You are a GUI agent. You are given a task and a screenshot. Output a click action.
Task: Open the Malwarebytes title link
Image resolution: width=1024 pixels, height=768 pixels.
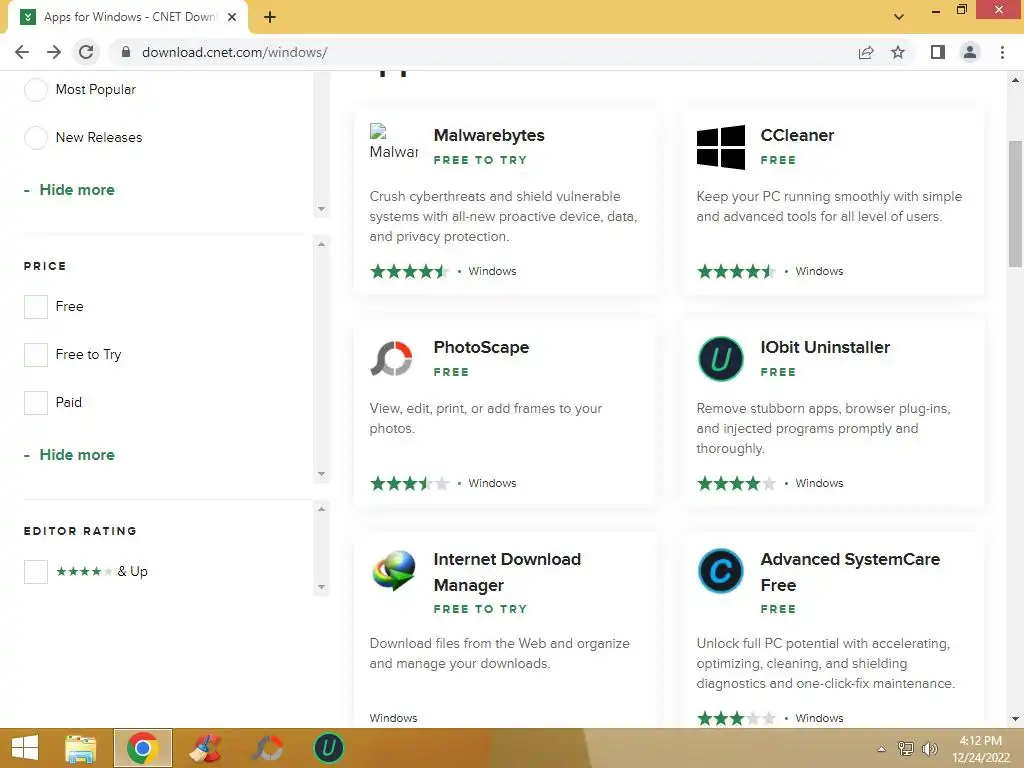pos(489,135)
